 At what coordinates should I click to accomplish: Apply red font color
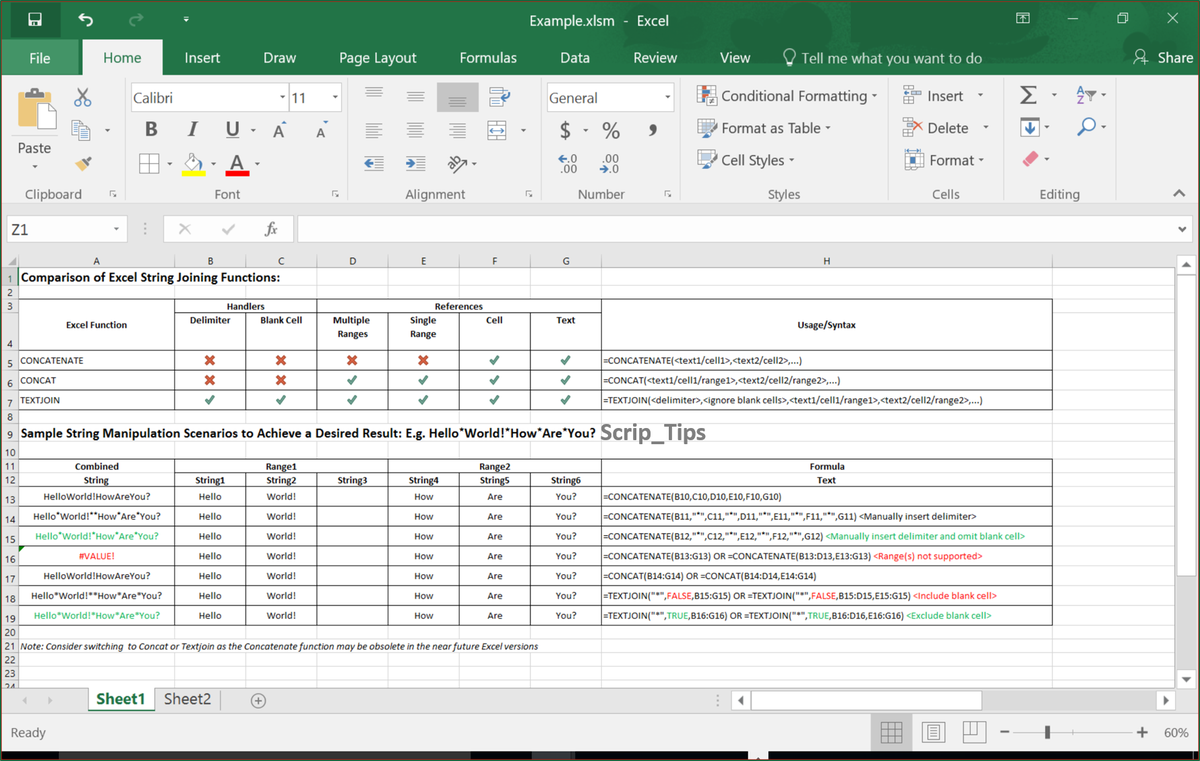coord(238,163)
